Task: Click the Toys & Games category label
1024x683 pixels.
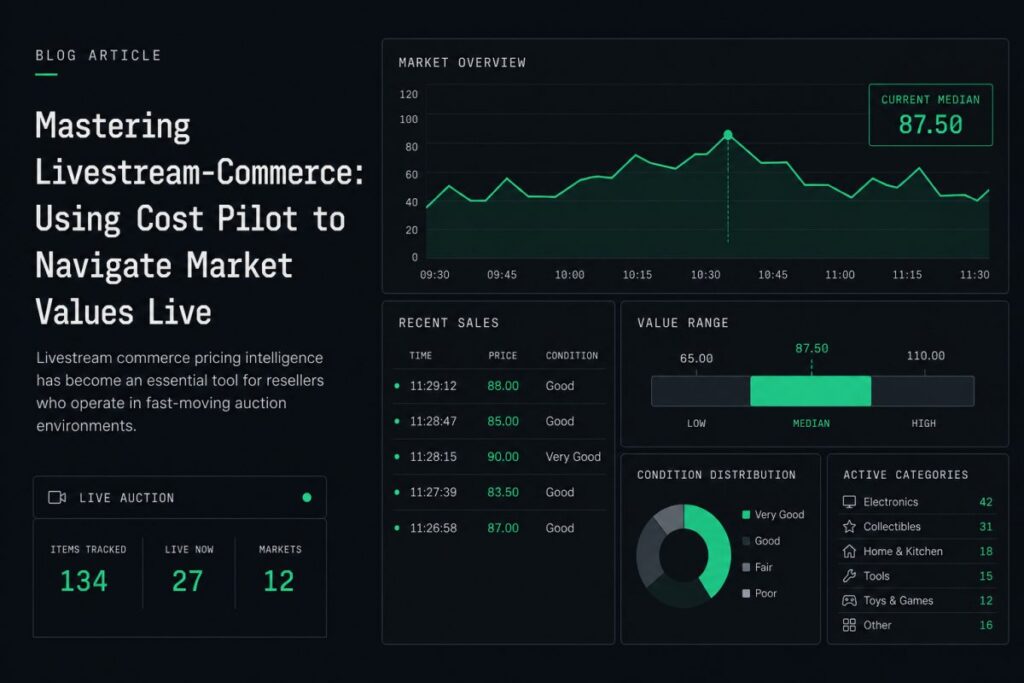Action: pyautogui.click(x=898, y=601)
